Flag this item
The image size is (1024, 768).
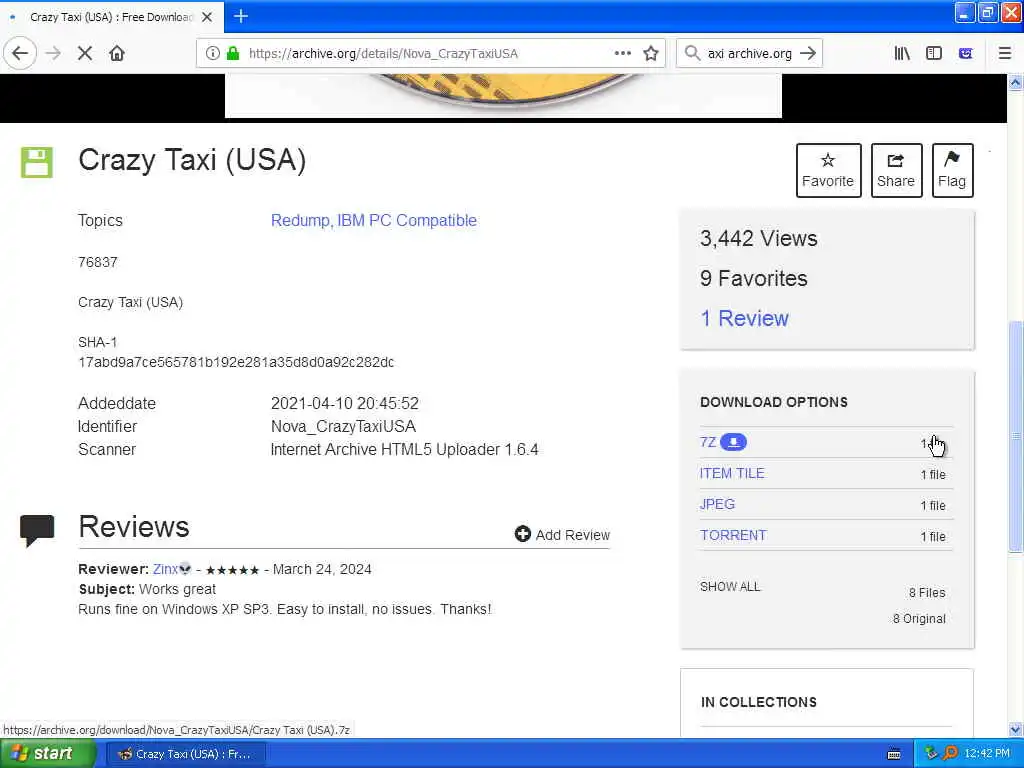coord(952,170)
